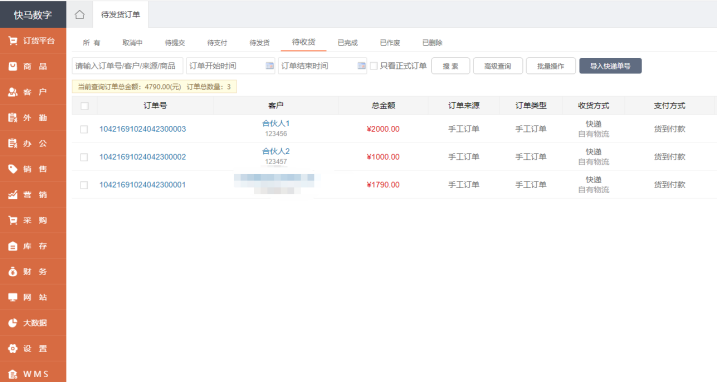Open the 大数据 pie chart icon

tap(13, 323)
